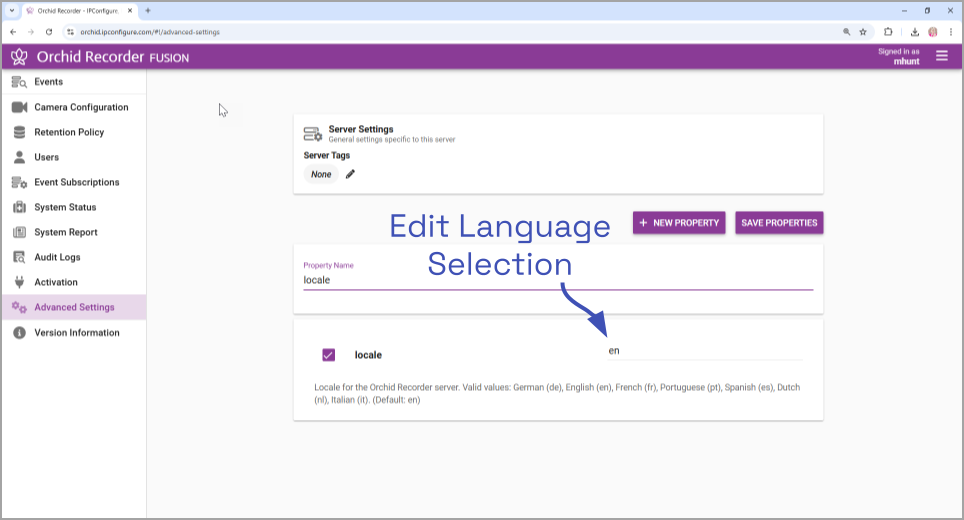The image size is (964, 520).
Task: Open the System Report icon
Action: 19,232
